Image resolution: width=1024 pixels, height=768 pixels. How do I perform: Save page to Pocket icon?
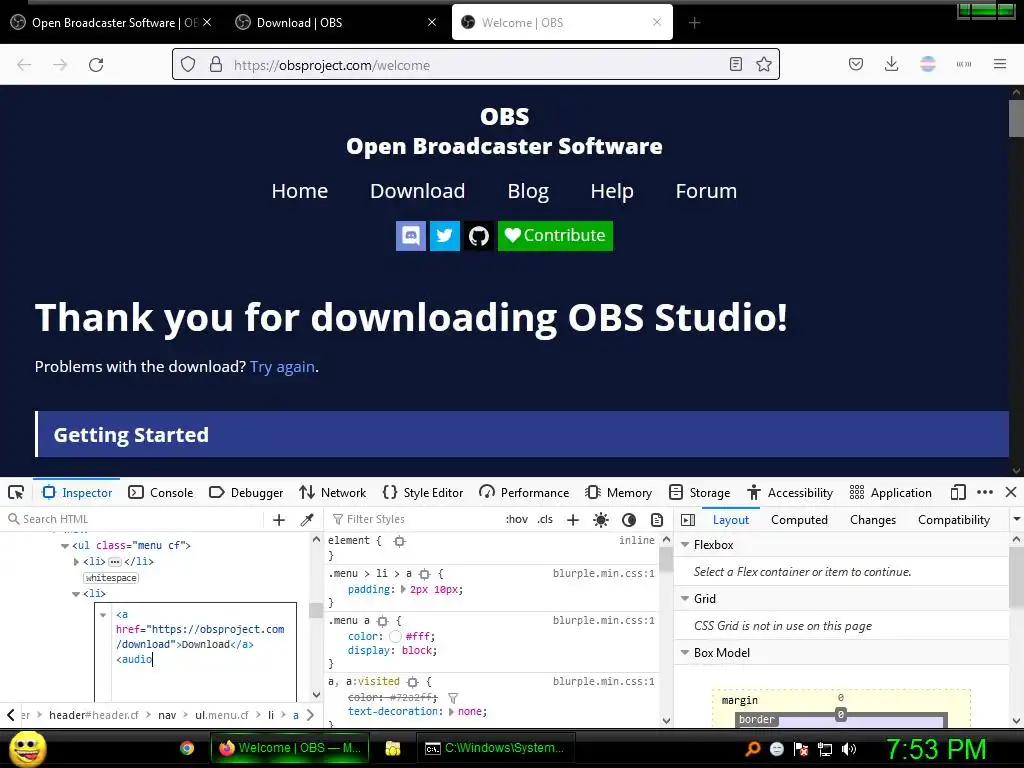pos(856,64)
